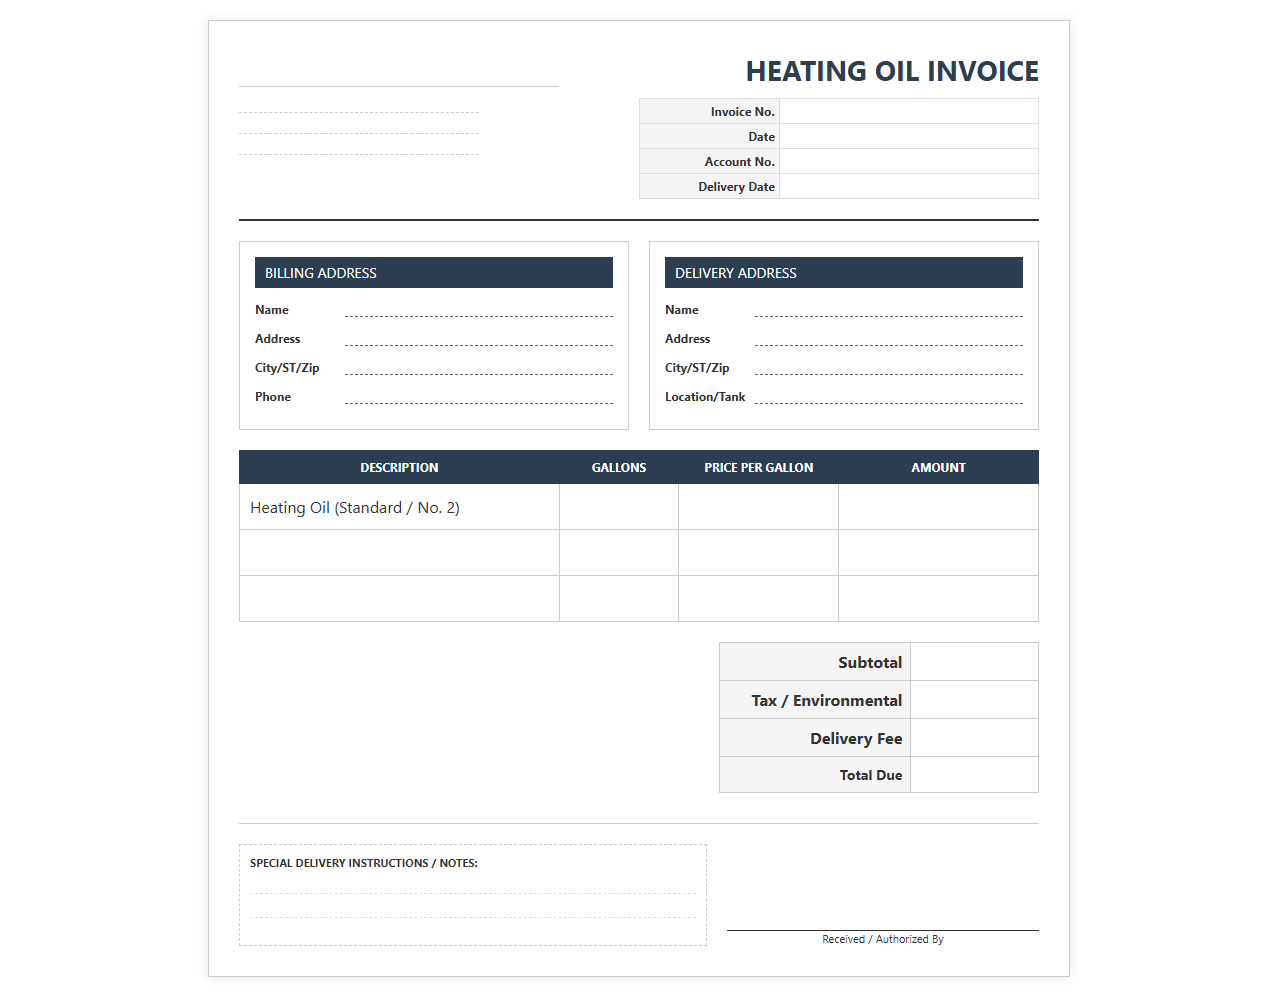Image resolution: width=1278 pixels, height=997 pixels.
Task: Click the 'HEATING OIL INVOICE' title
Action: click(x=892, y=72)
